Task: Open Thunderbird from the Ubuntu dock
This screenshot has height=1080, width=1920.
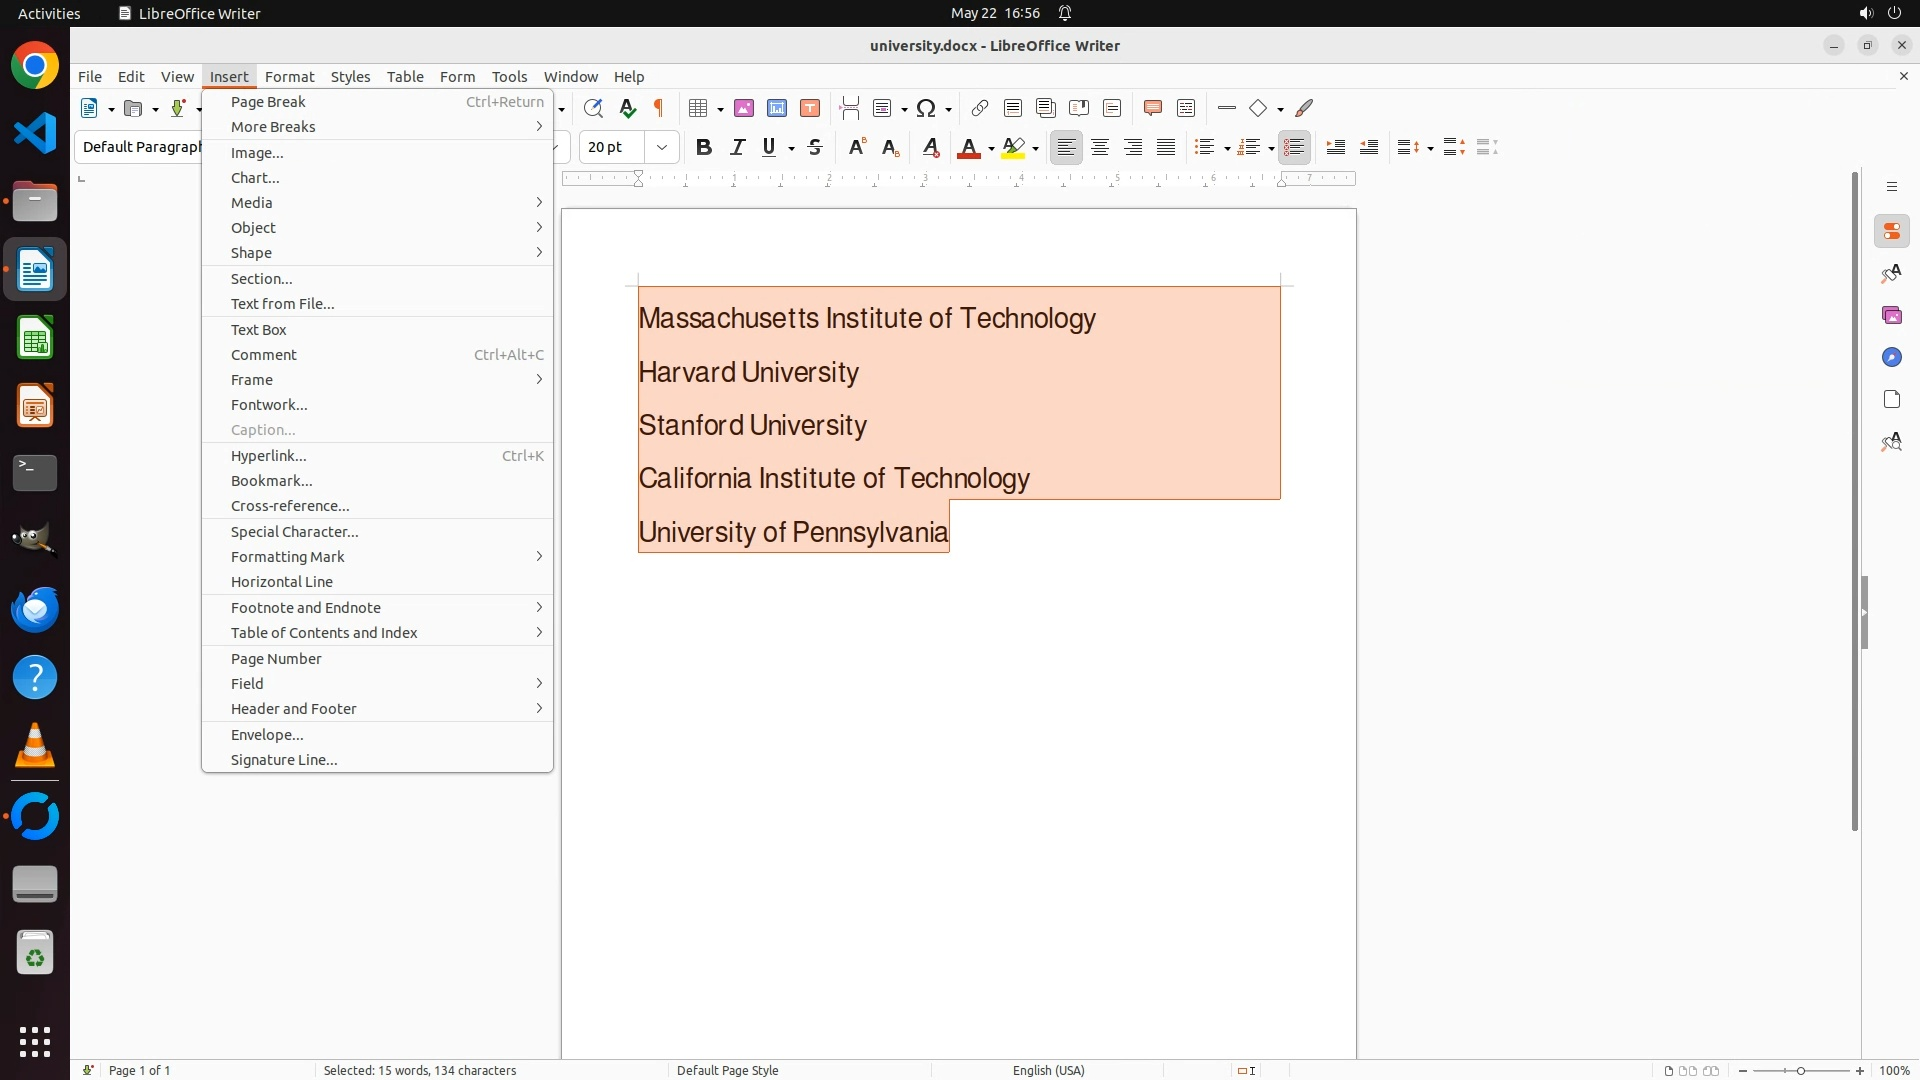Action: pyautogui.click(x=35, y=610)
